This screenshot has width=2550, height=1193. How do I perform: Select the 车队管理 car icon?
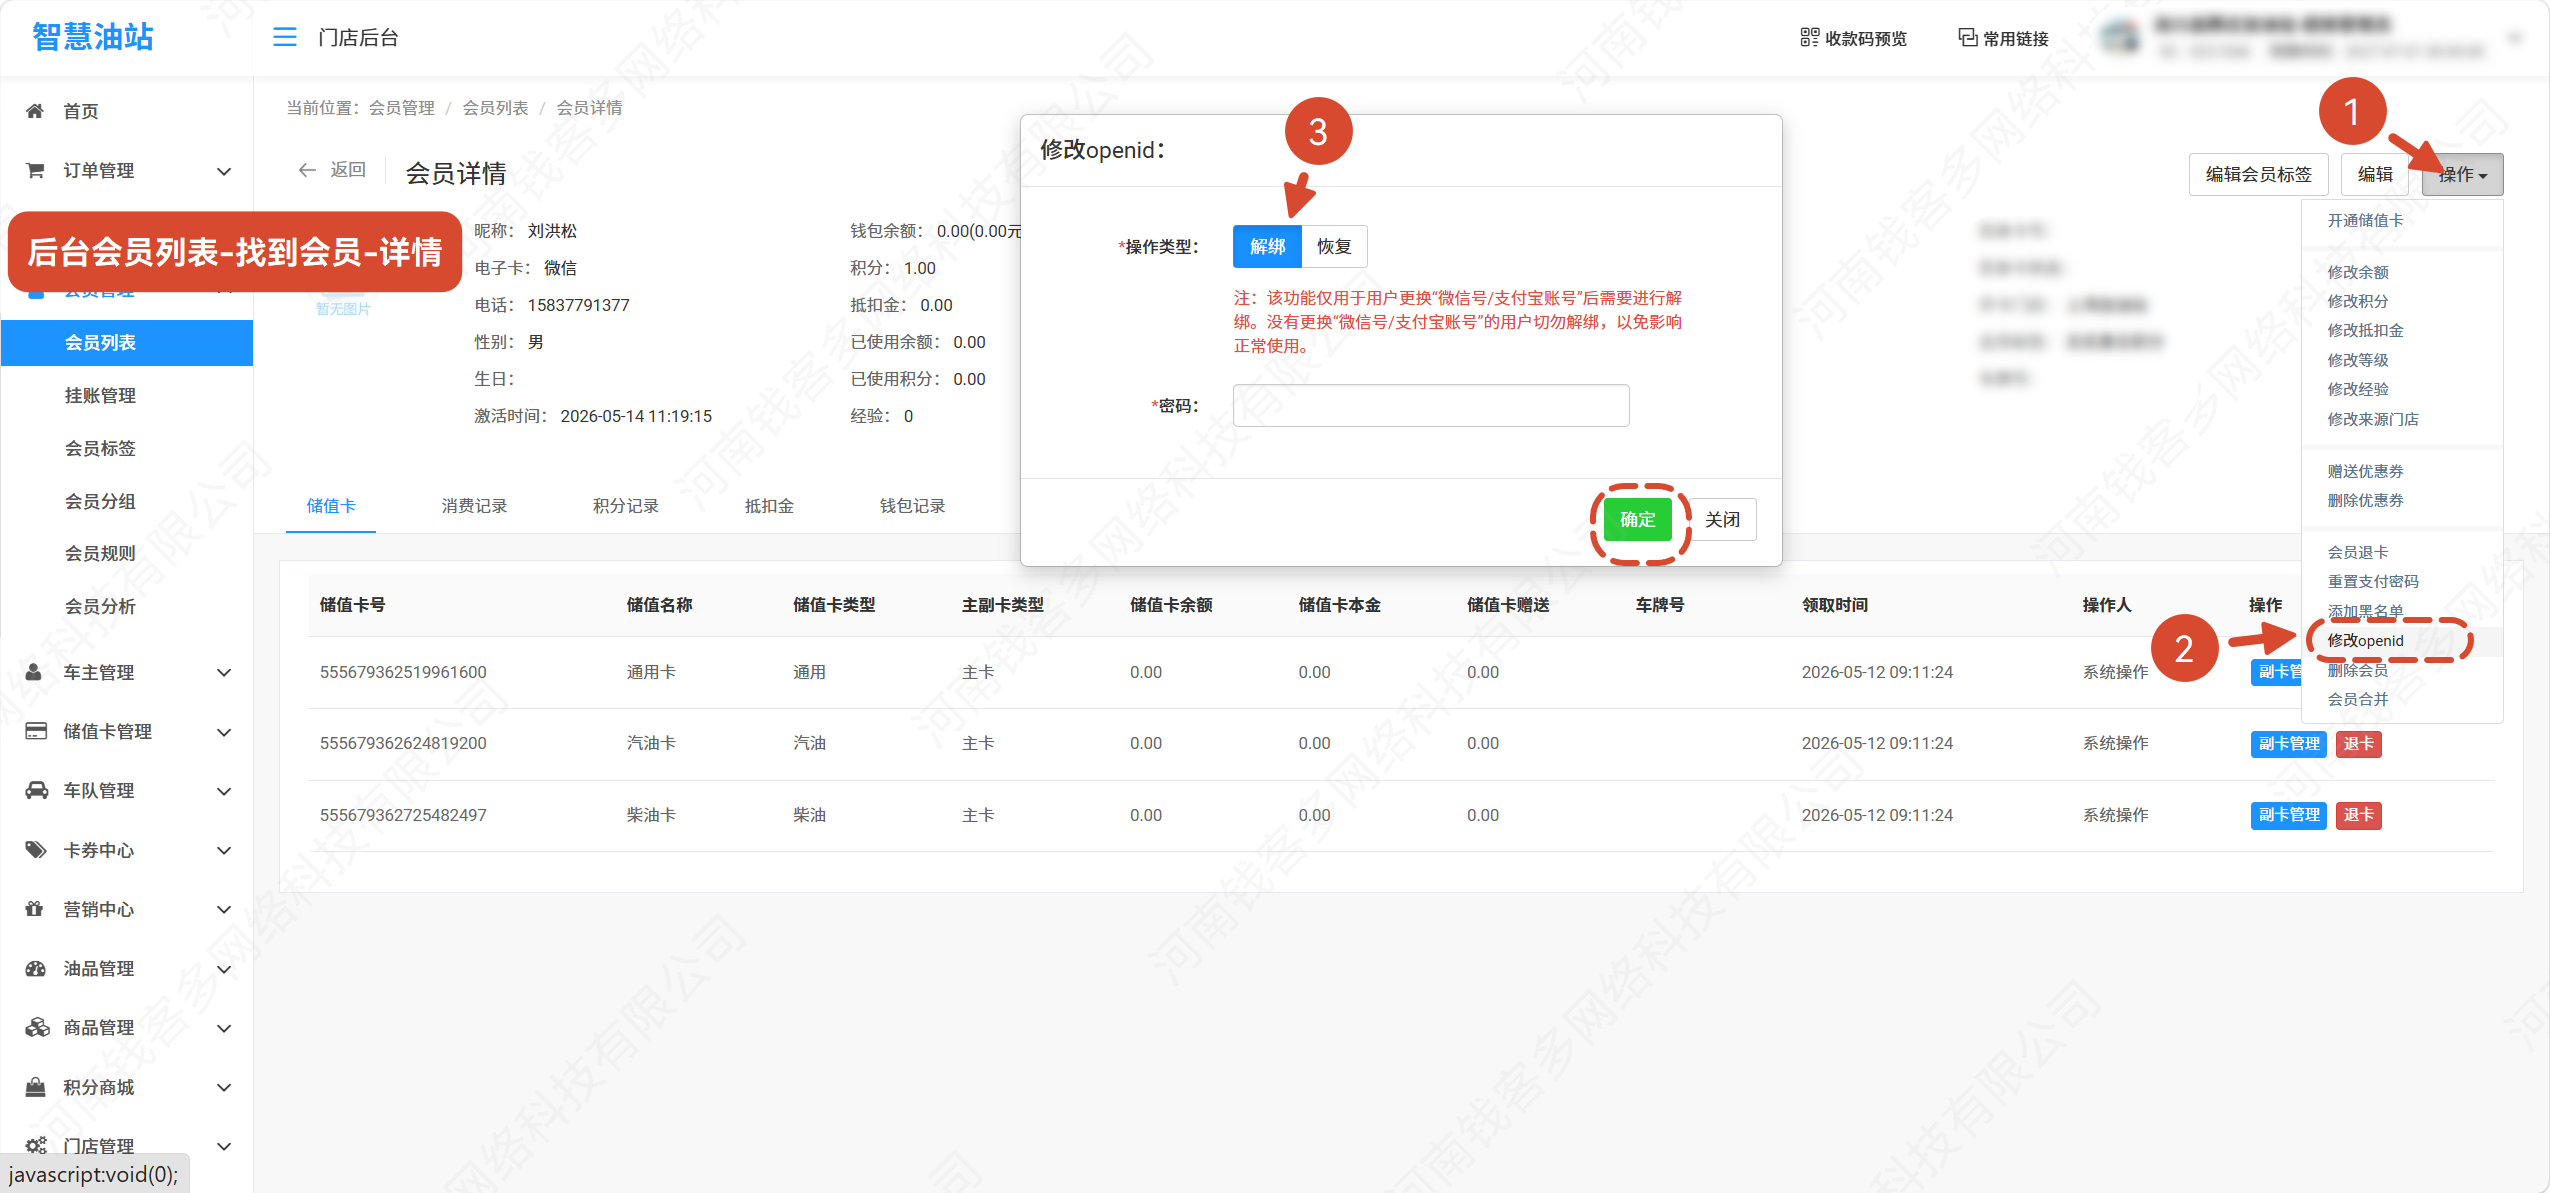click(x=36, y=790)
